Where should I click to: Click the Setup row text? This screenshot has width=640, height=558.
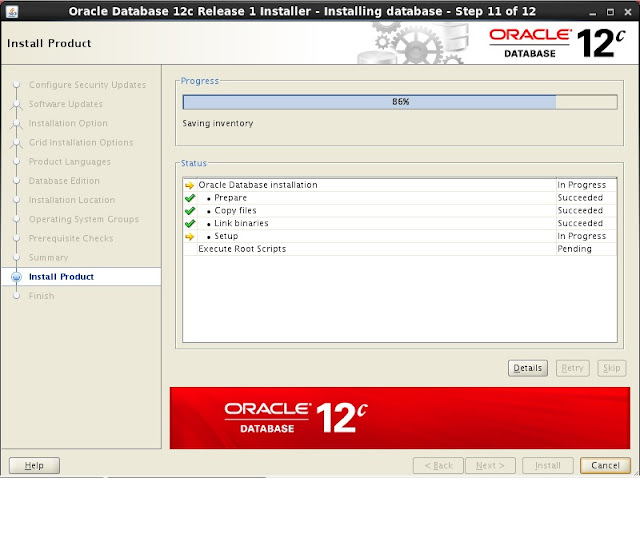pos(226,236)
